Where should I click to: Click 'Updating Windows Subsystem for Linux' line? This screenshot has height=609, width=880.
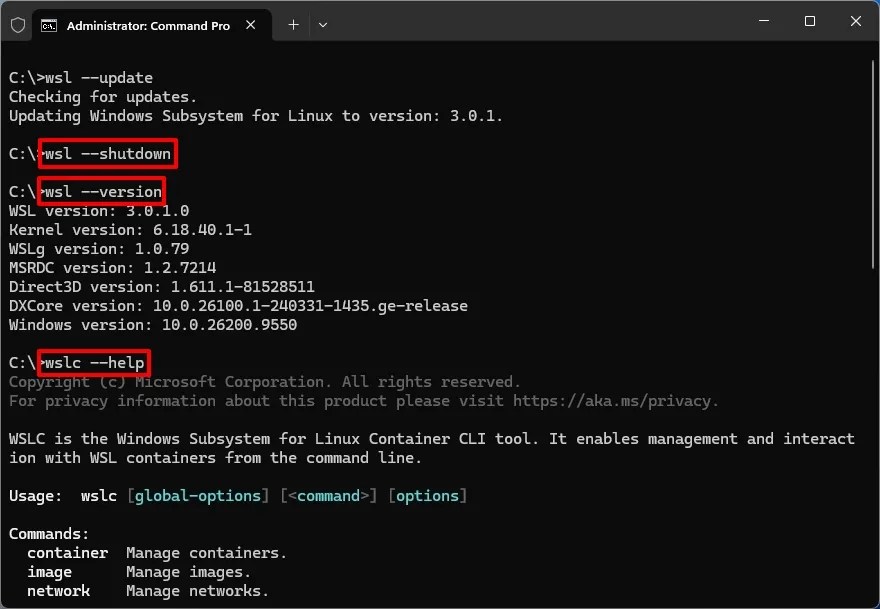coord(255,116)
